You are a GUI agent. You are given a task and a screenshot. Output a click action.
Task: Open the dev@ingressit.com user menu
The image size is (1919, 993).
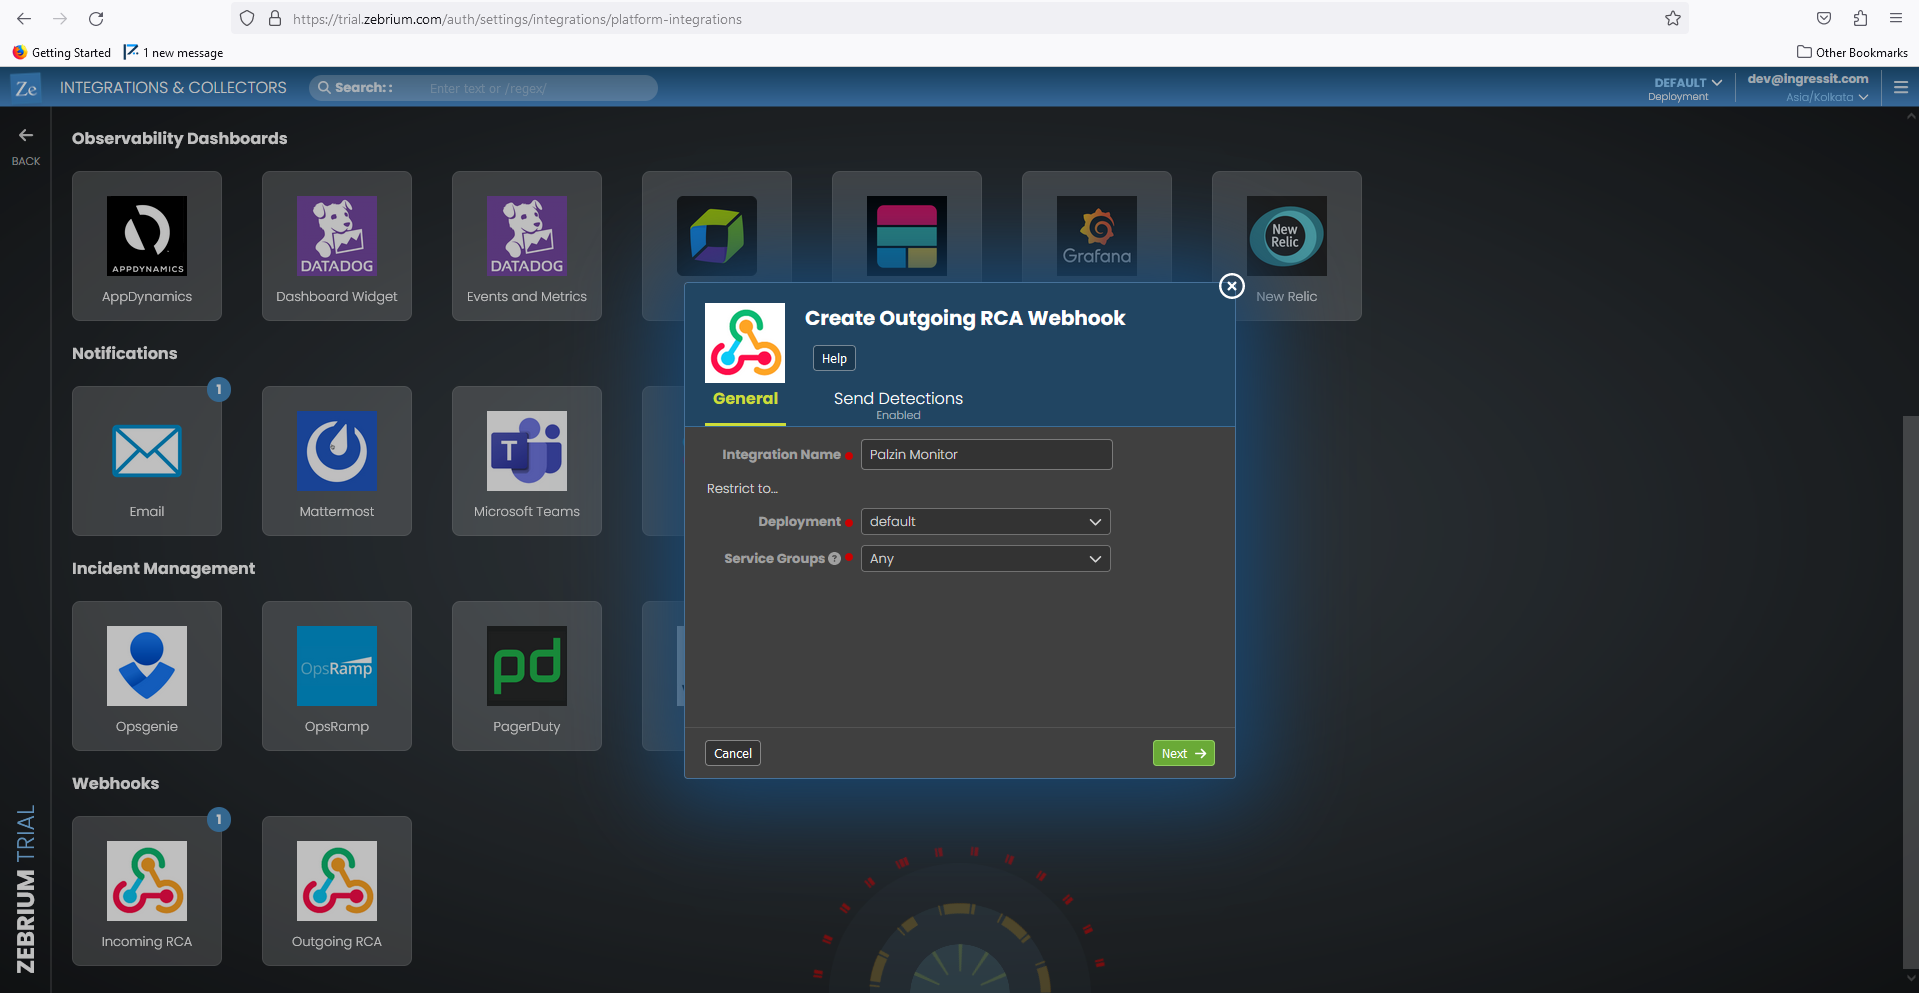pos(1808,88)
